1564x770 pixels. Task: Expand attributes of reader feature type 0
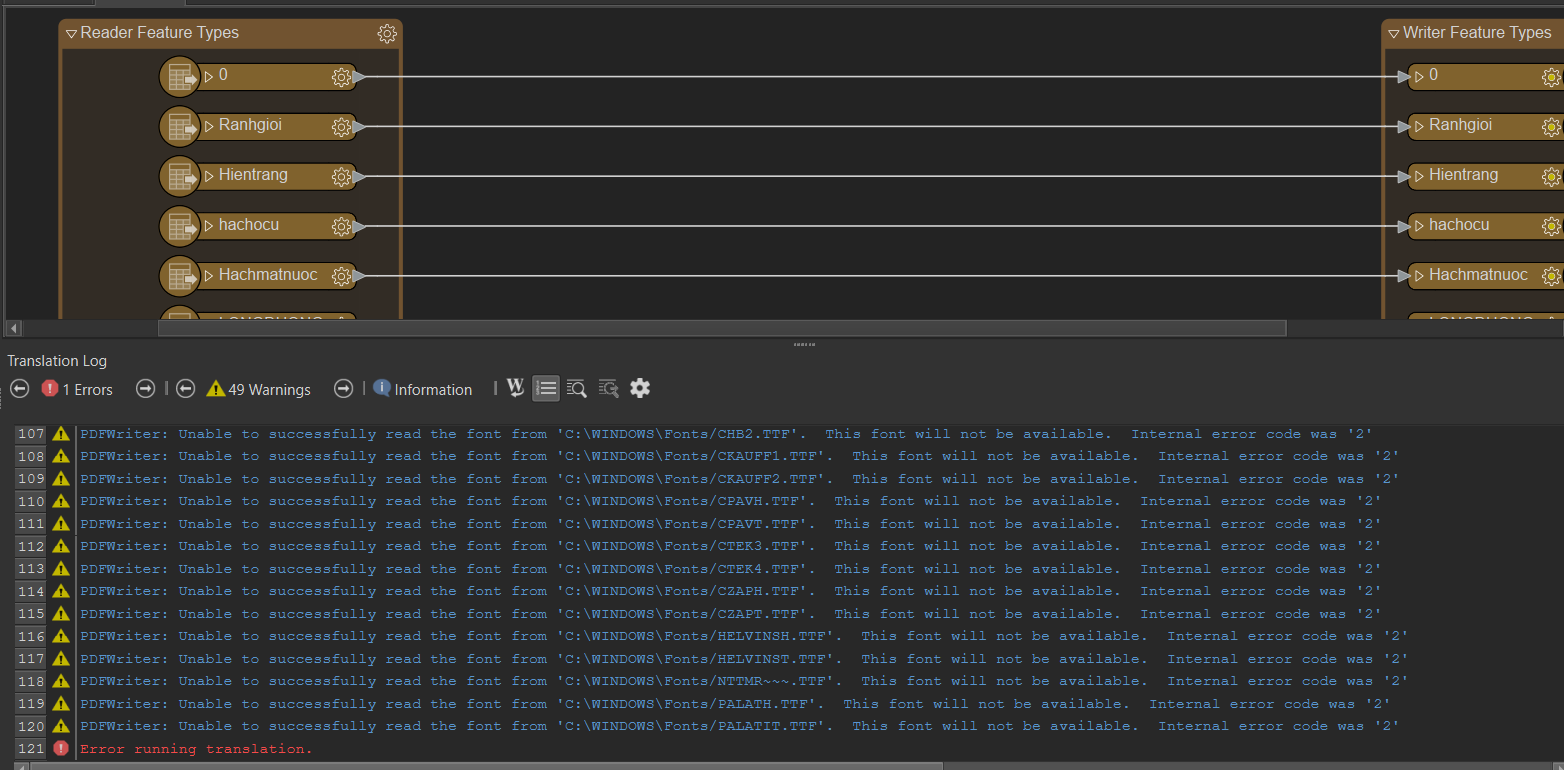tap(209, 76)
